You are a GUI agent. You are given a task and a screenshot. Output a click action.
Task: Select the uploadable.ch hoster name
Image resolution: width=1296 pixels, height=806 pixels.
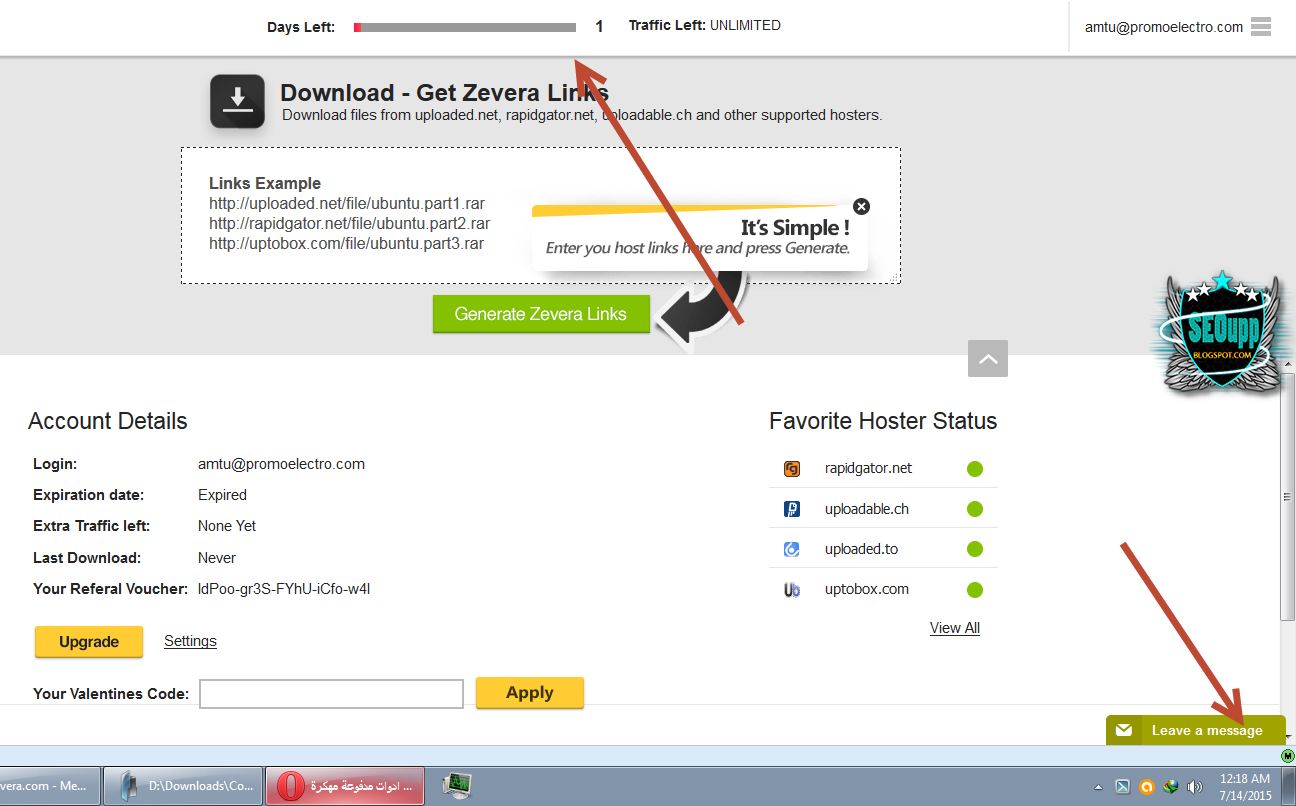pyautogui.click(x=867, y=509)
